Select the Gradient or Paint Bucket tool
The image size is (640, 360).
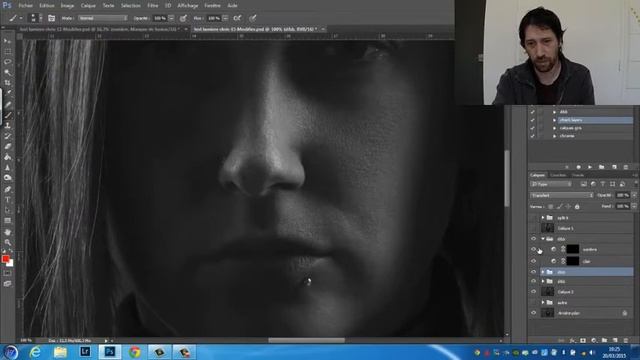(7, 157)
